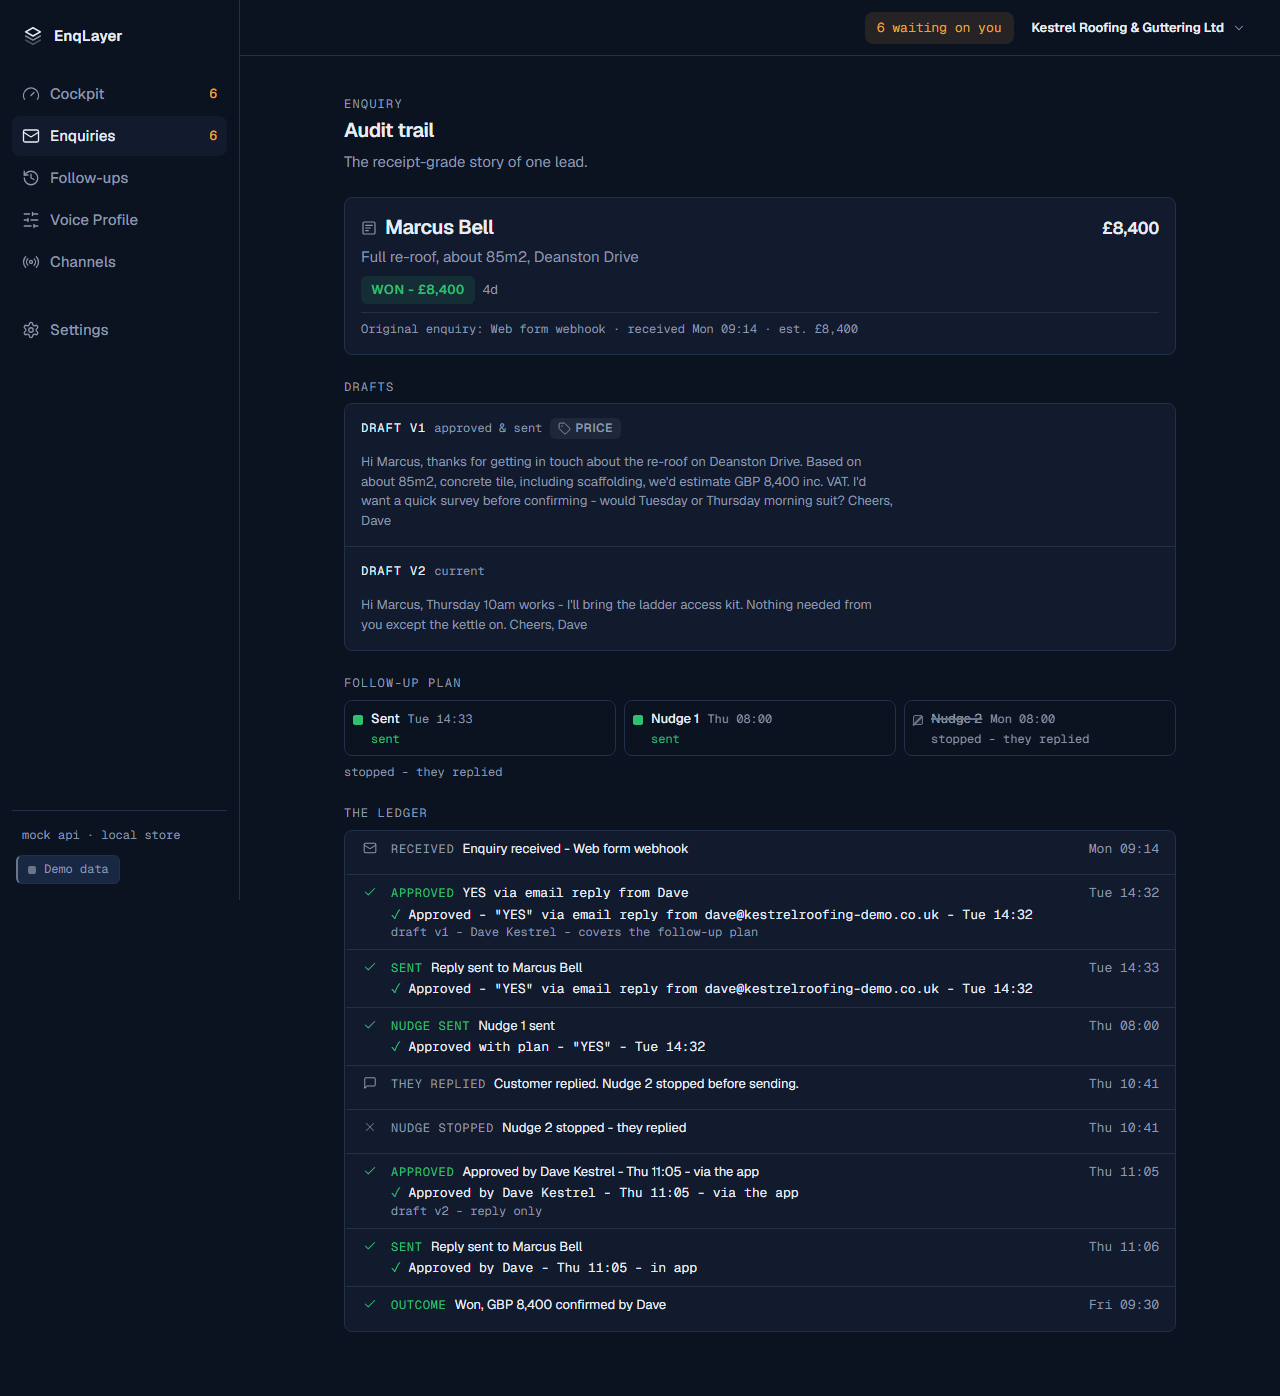Select the Sent Tue 14:33 follow-up card

480,728
